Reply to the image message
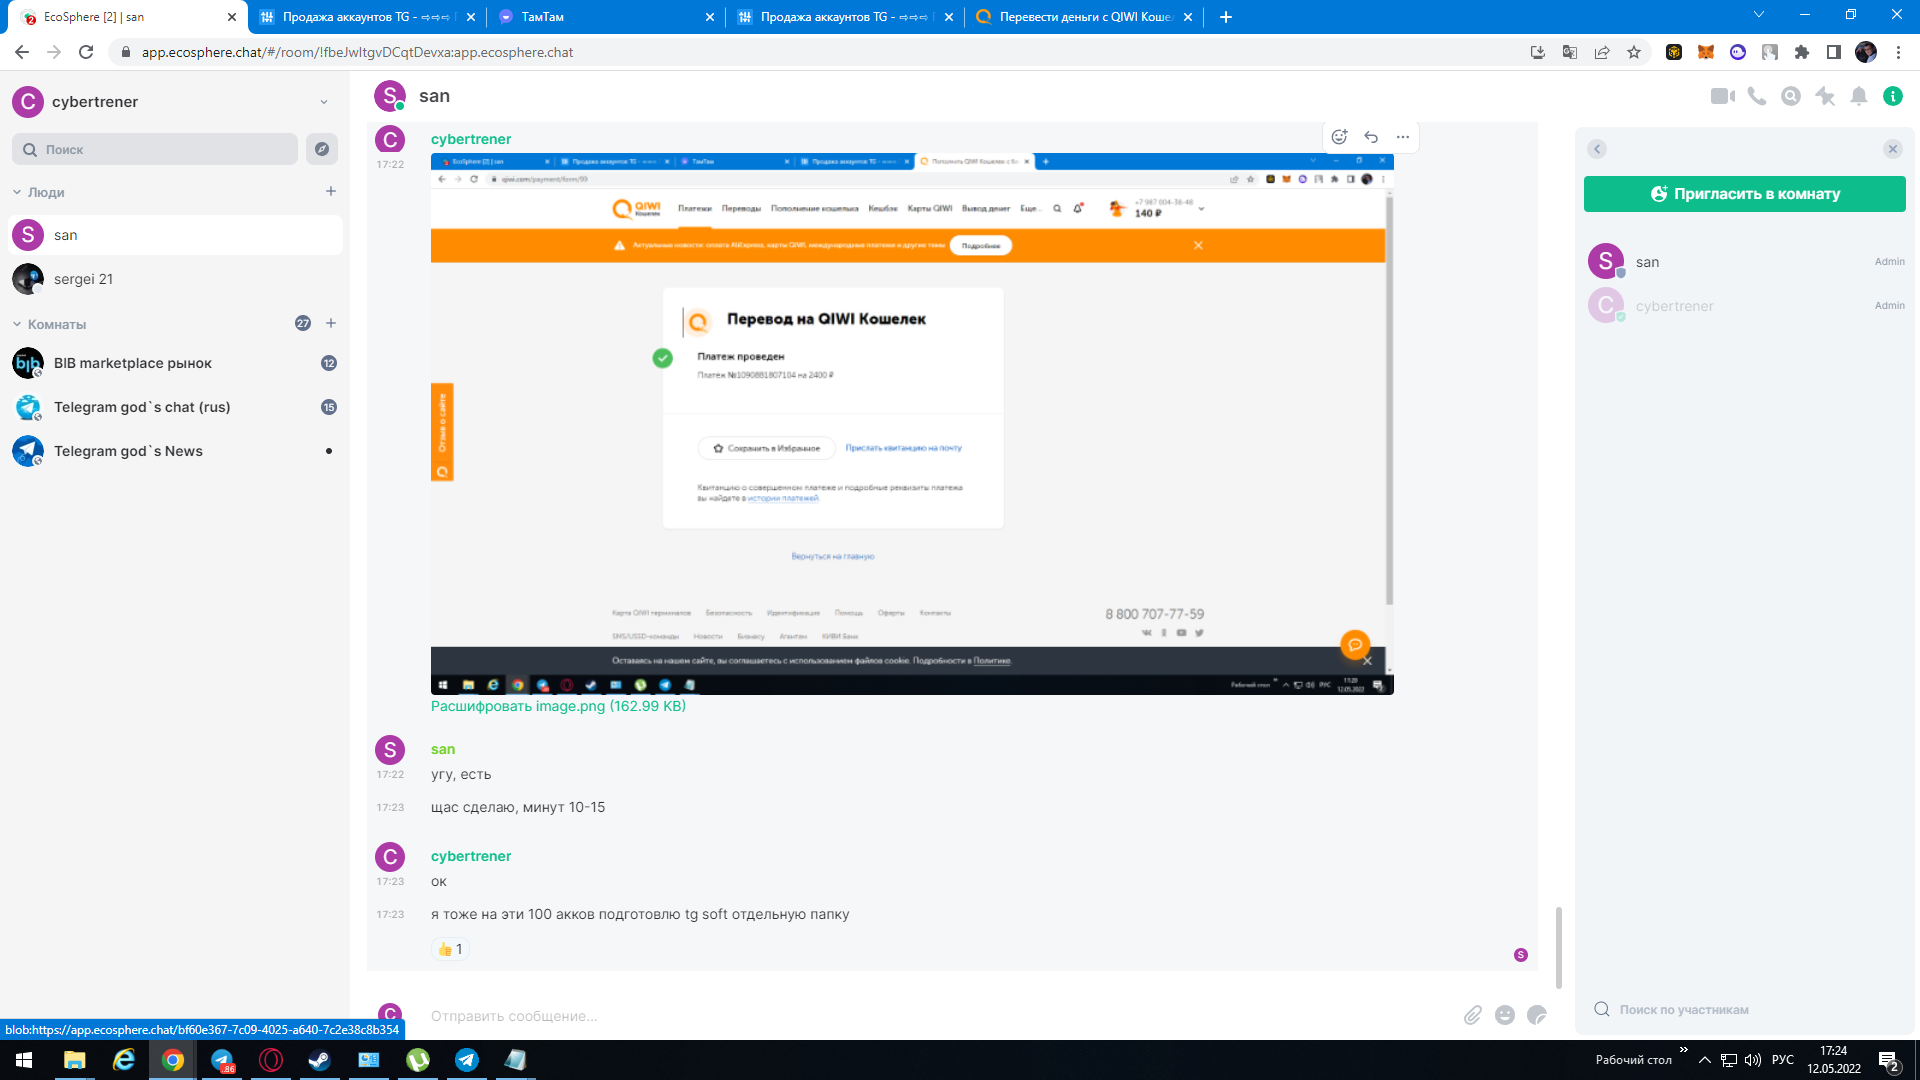 (1371, 137)
